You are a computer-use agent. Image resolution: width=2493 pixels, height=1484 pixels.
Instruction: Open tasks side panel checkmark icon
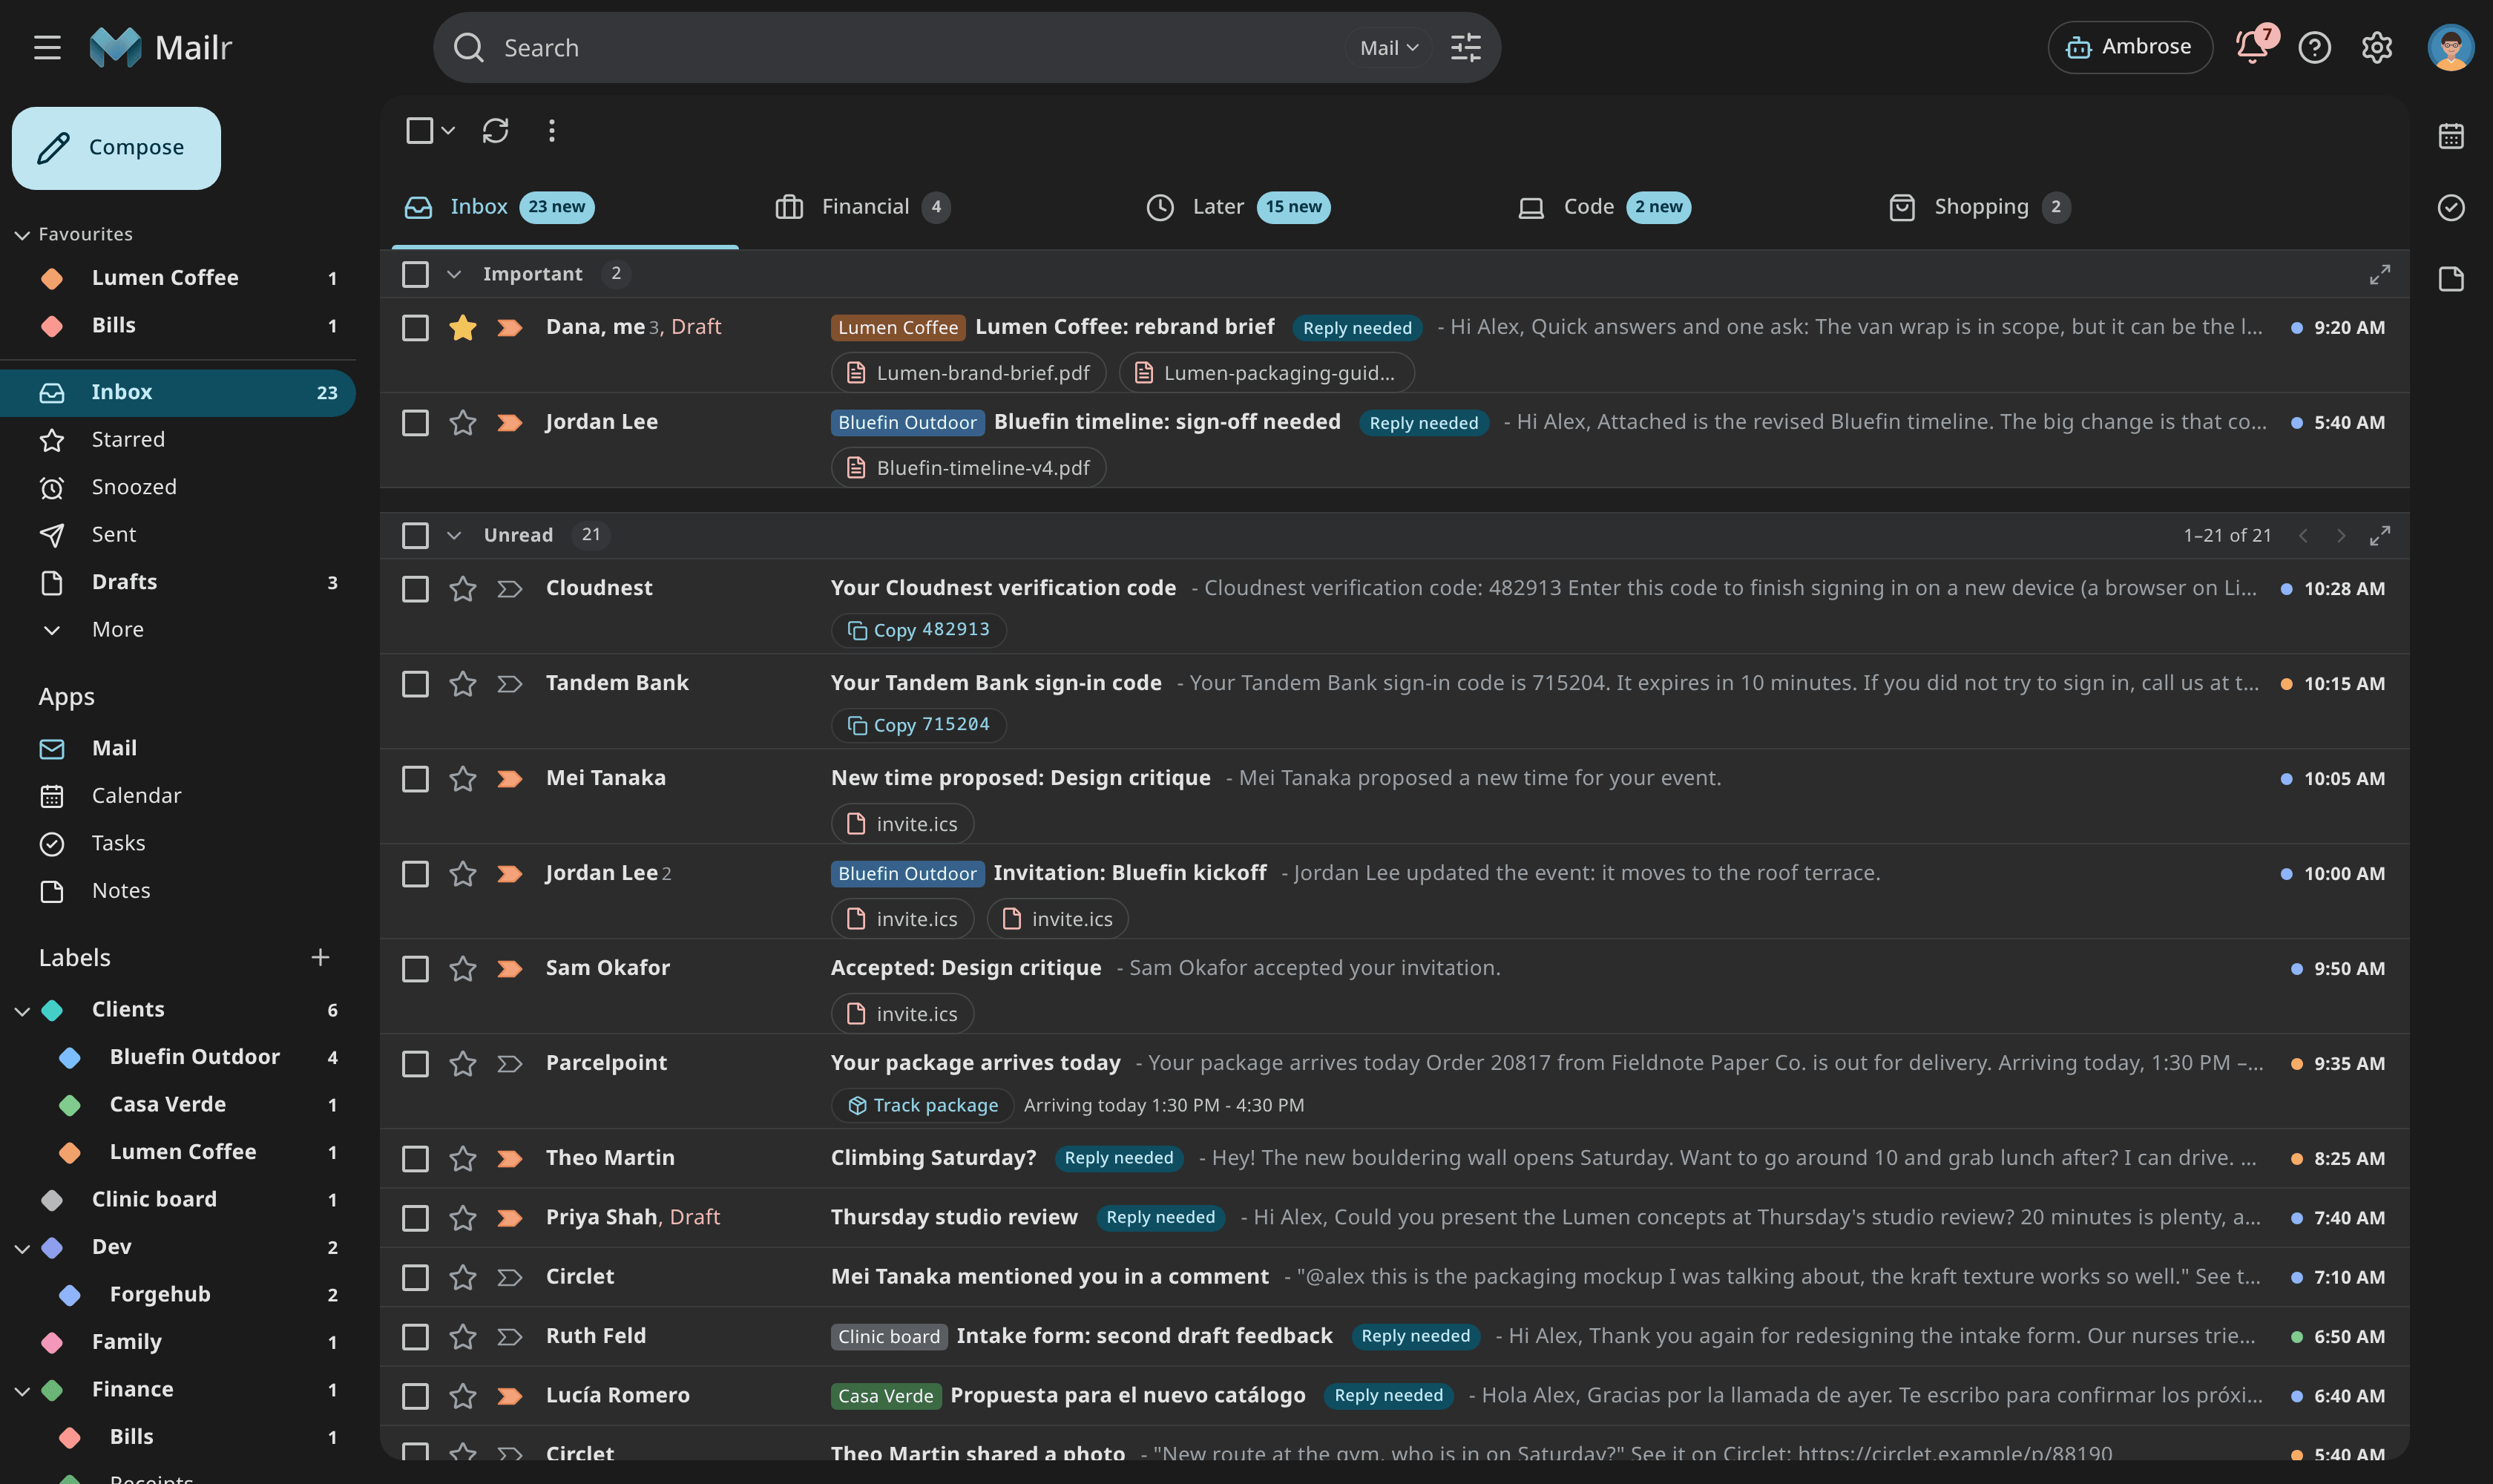[x=2450, y=207]
